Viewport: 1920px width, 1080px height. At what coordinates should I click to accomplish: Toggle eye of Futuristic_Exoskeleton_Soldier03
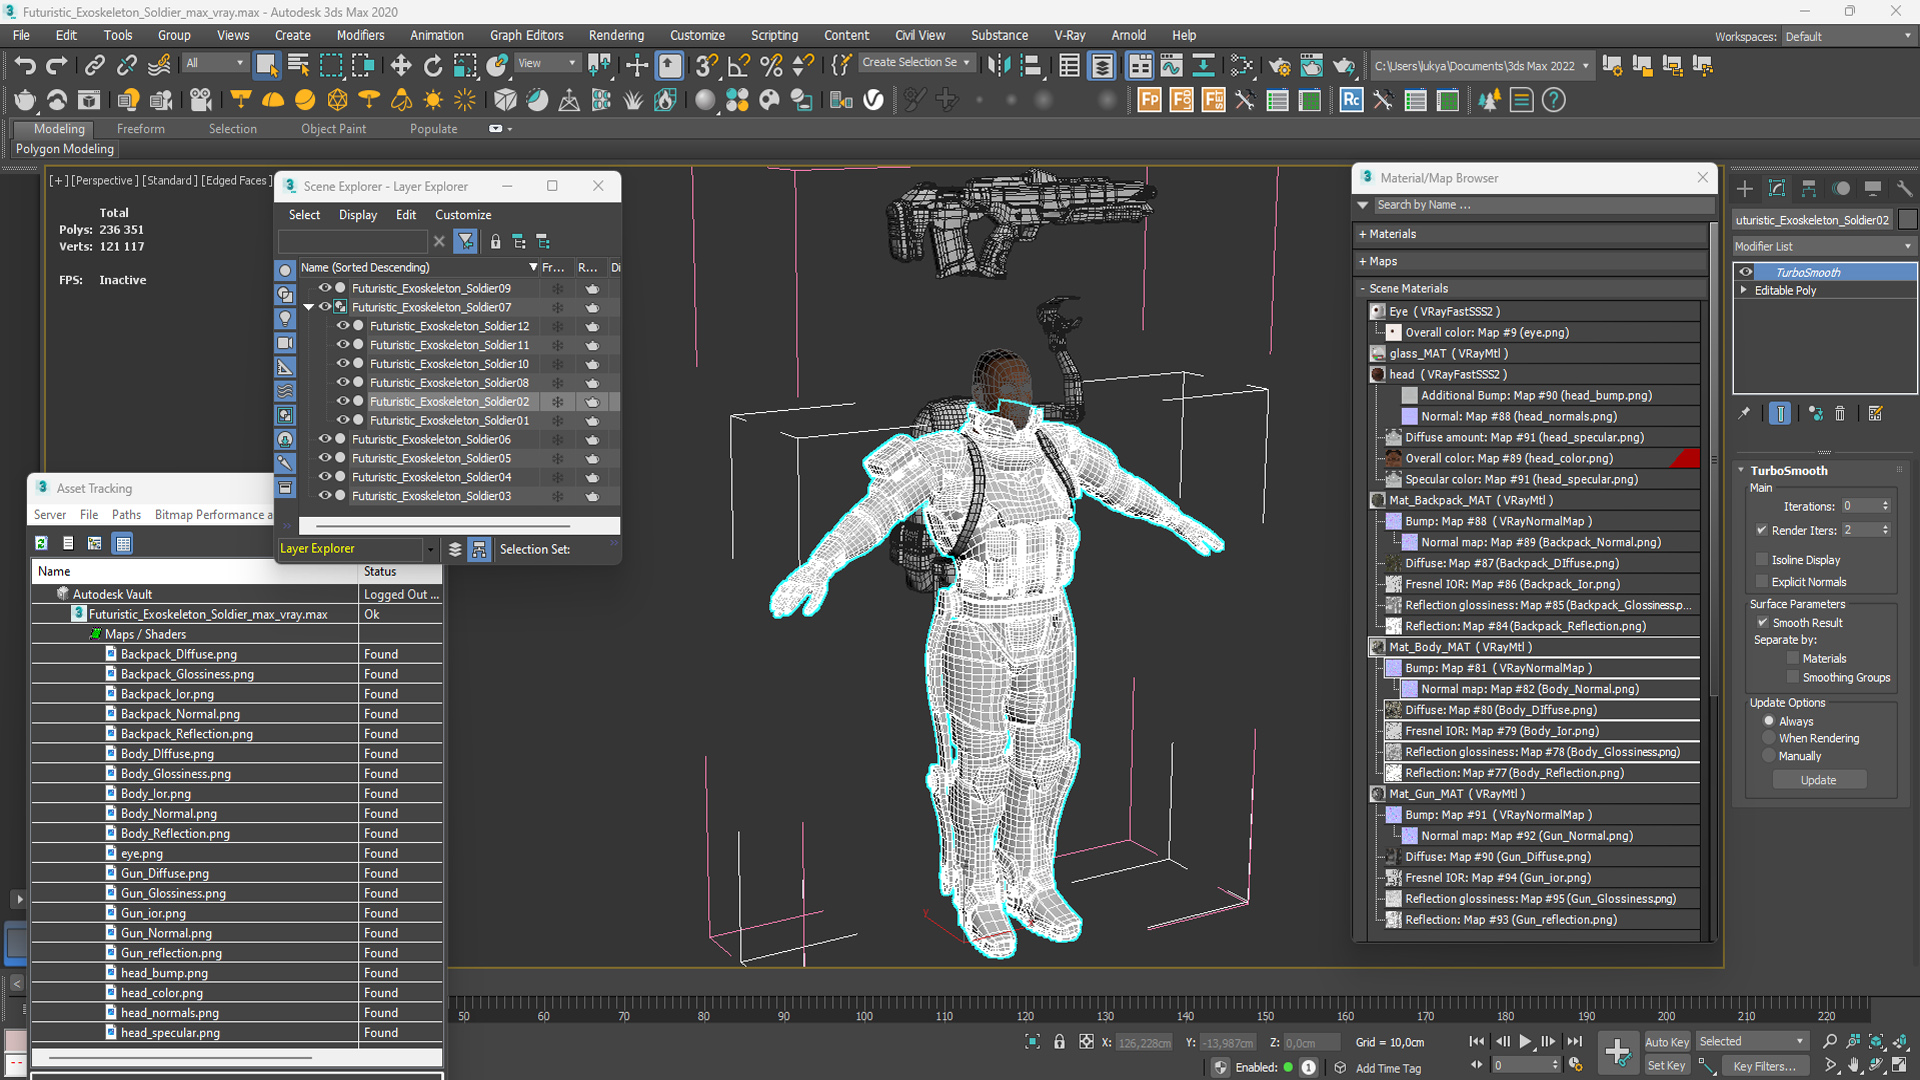point(324,496)
